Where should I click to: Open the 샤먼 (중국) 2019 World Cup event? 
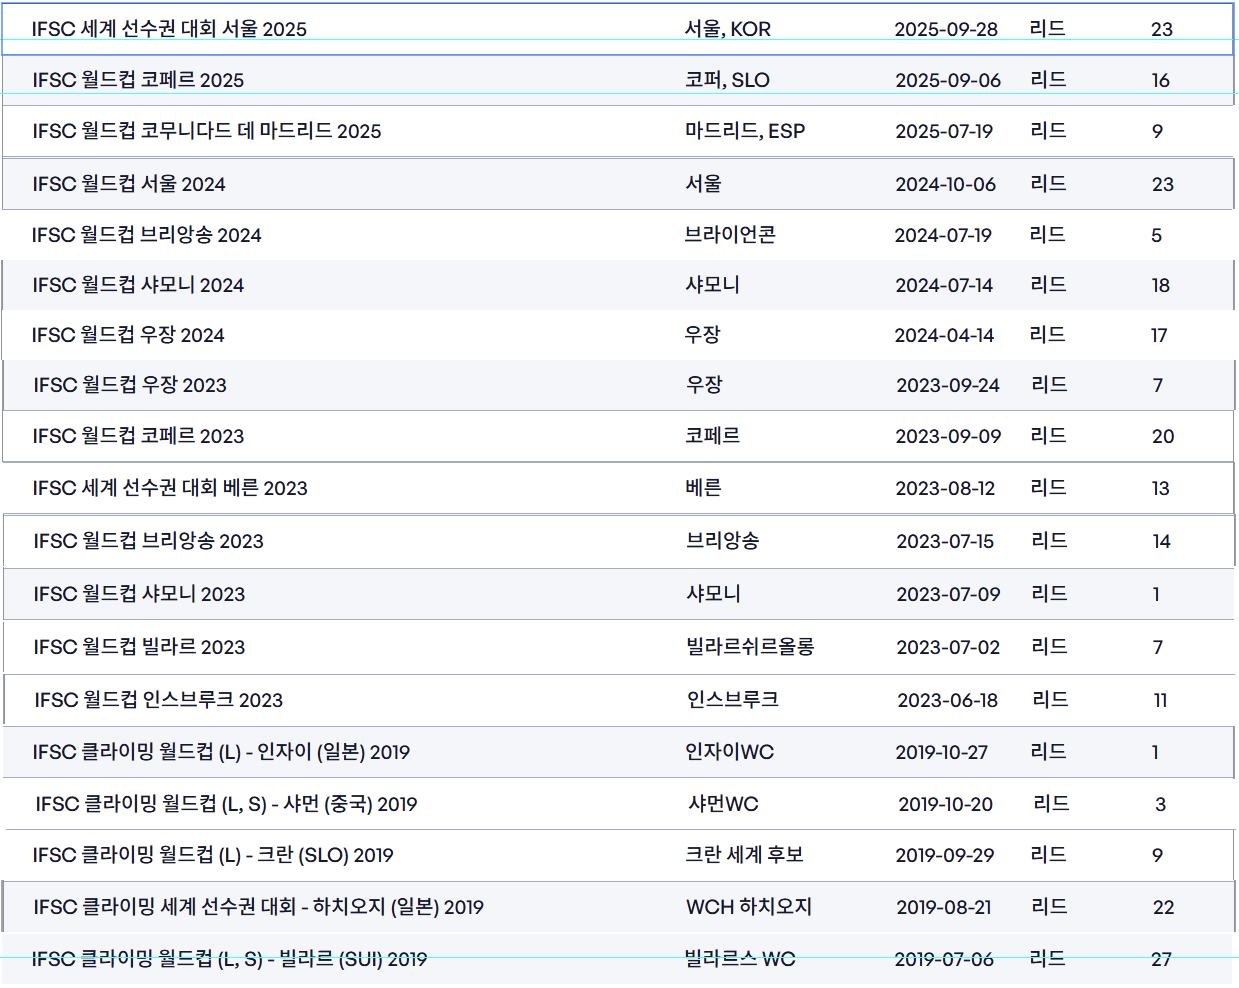(226, 804)
